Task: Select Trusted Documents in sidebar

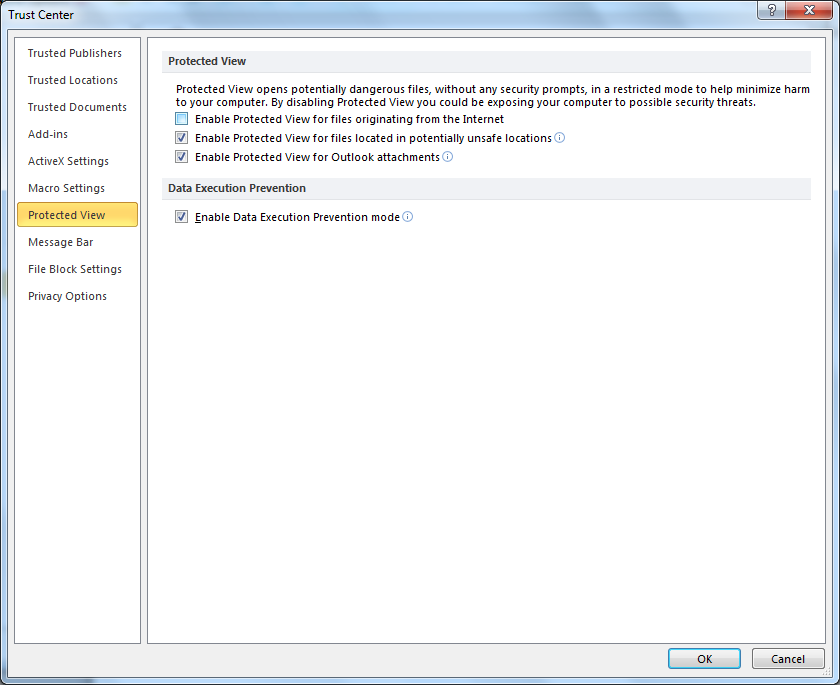Action: [77, 107]
